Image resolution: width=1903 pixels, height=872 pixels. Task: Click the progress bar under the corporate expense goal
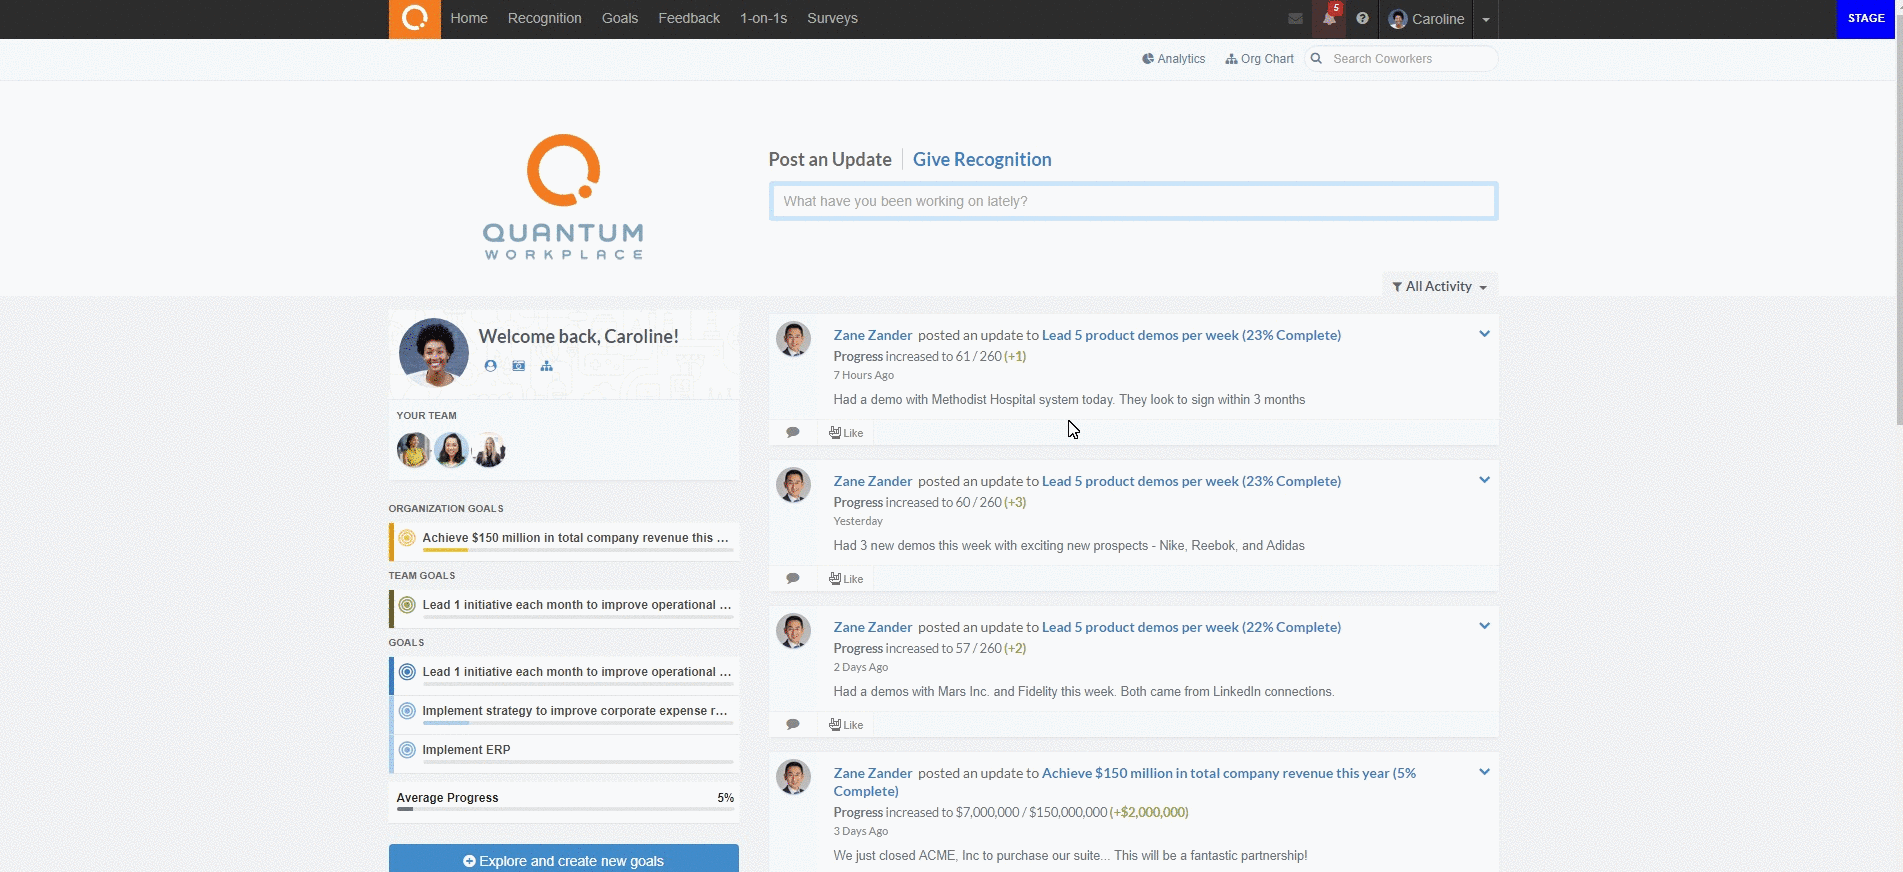[x=578, y=723]
